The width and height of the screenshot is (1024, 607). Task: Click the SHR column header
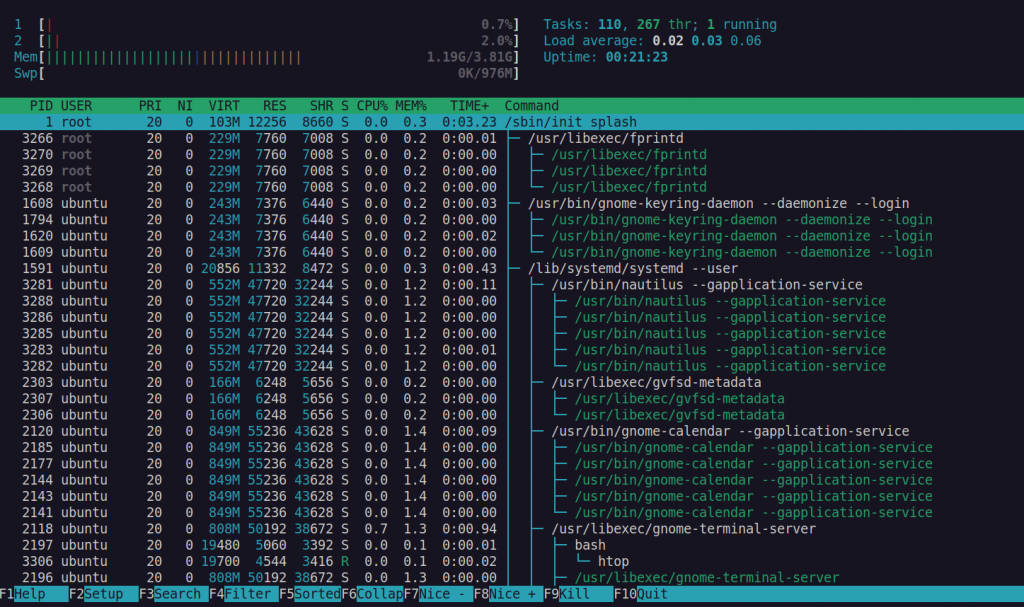[x=321, y=106]
